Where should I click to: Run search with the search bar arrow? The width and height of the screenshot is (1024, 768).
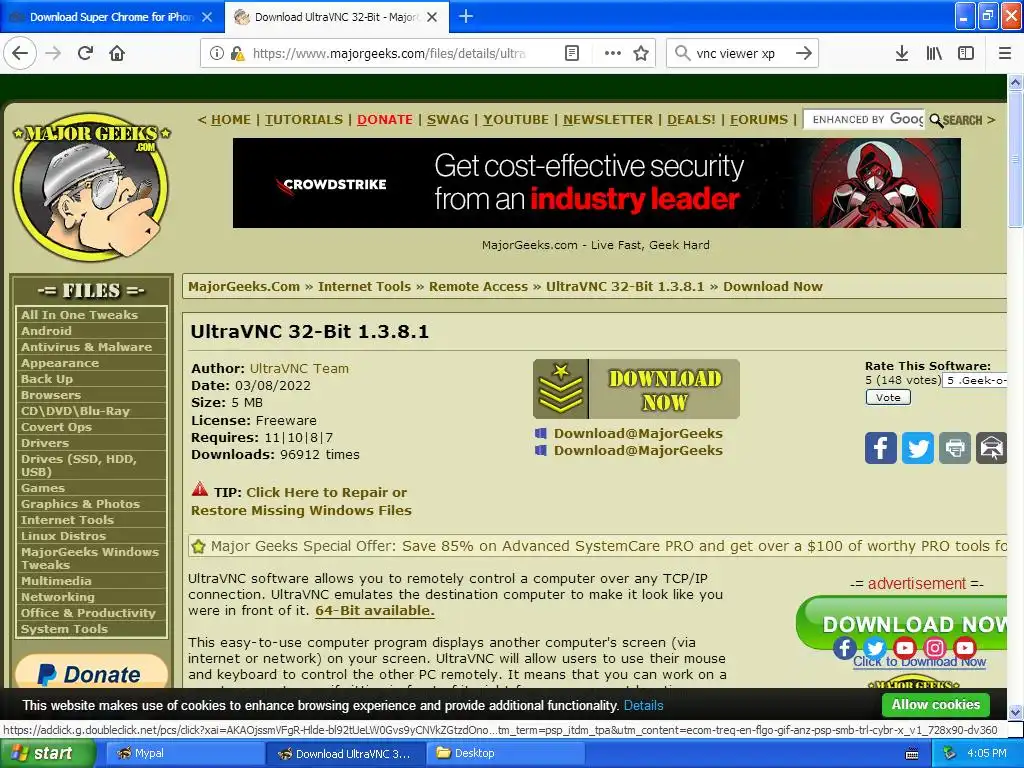point(804,53)
